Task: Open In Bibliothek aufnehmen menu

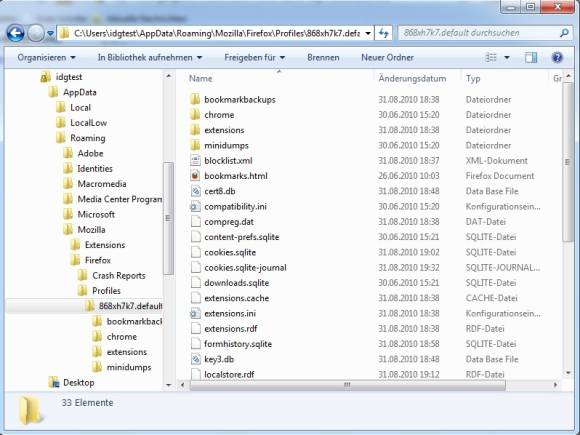Action: coord(150,57)
